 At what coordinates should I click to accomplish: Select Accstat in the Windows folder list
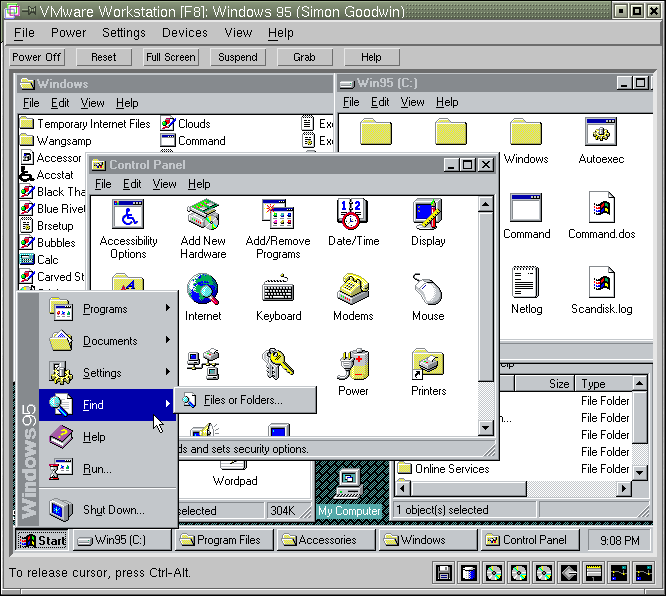[x=47, y=175]
